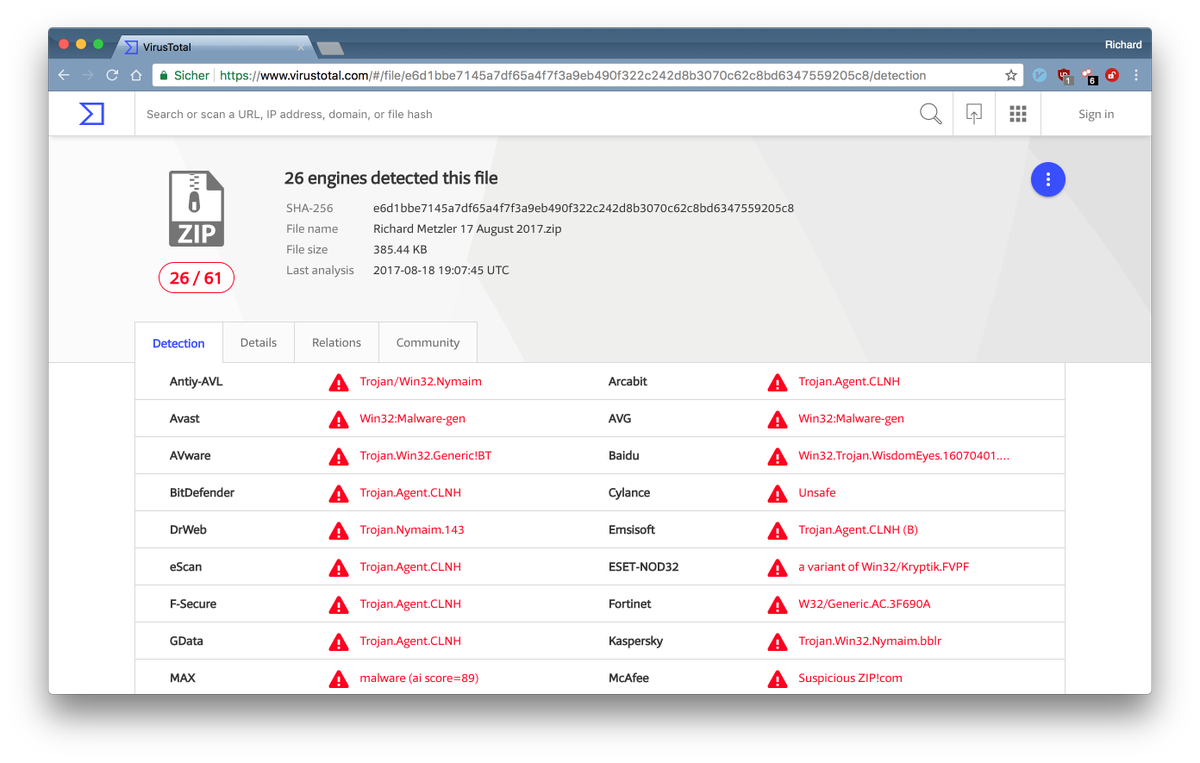The image size is (1200, 763).
Task: Click the warning icon in DrWeb row
Action: [339, 530]
